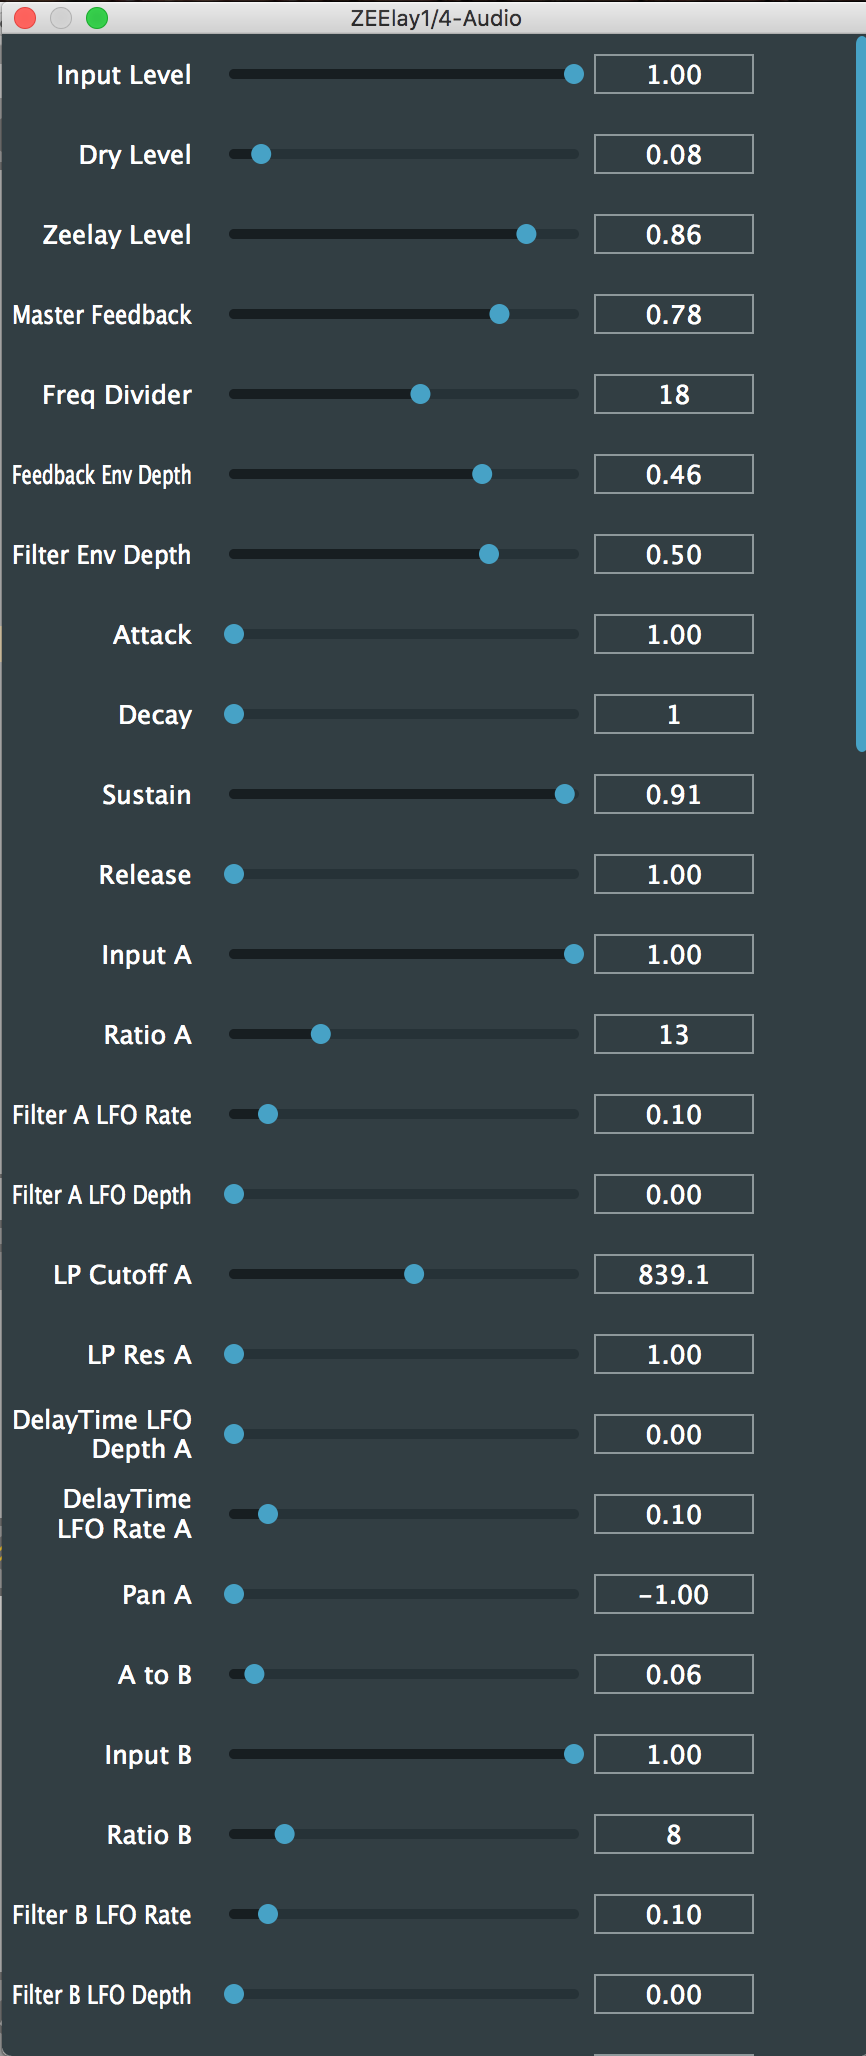
Task: Click the Master Feedback slider knob
Action: click(x=499, y=314)
